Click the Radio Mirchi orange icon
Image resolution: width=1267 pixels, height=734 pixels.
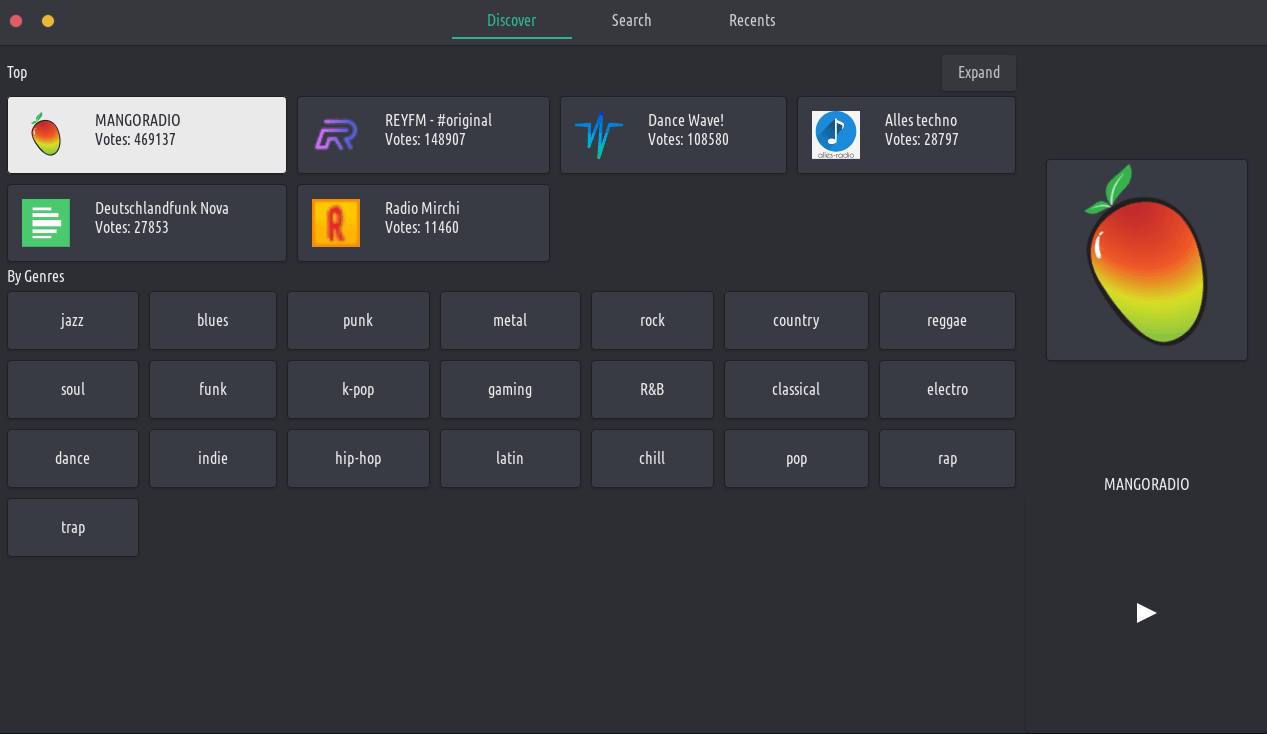(x=335, y=223)
